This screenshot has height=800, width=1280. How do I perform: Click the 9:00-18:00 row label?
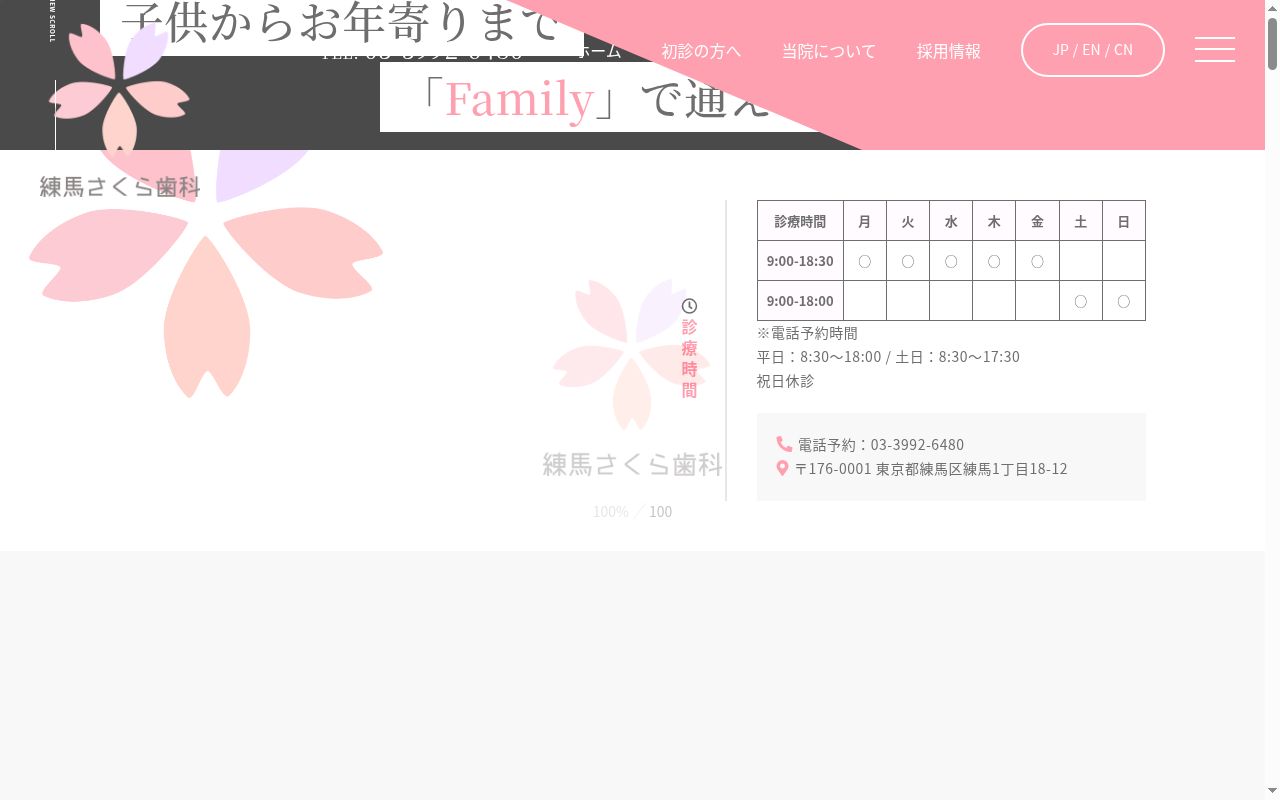pyautogui.click(x=800, y=301)
